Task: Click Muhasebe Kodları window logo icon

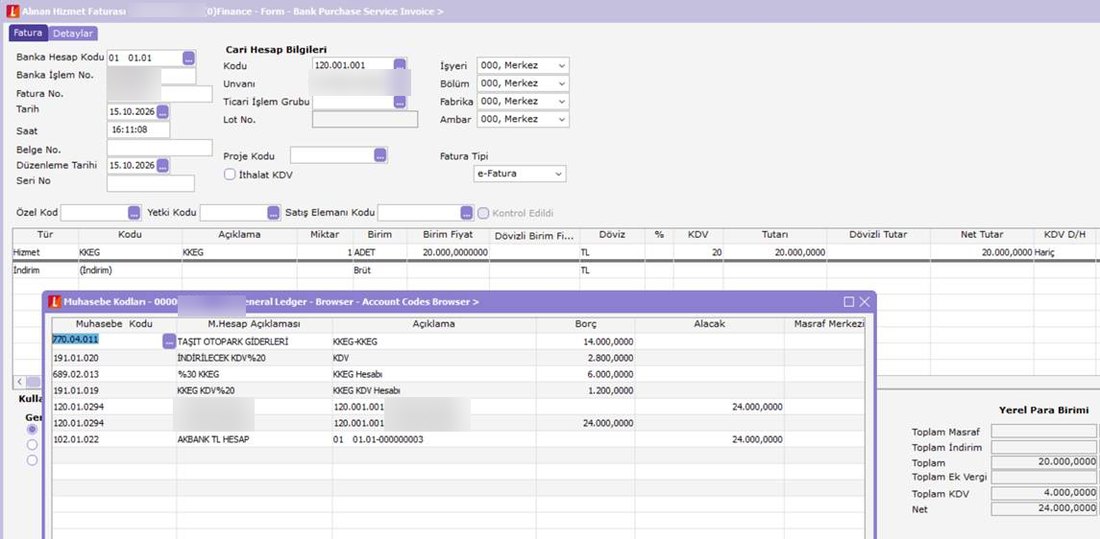Action: [x=55, y=302]
